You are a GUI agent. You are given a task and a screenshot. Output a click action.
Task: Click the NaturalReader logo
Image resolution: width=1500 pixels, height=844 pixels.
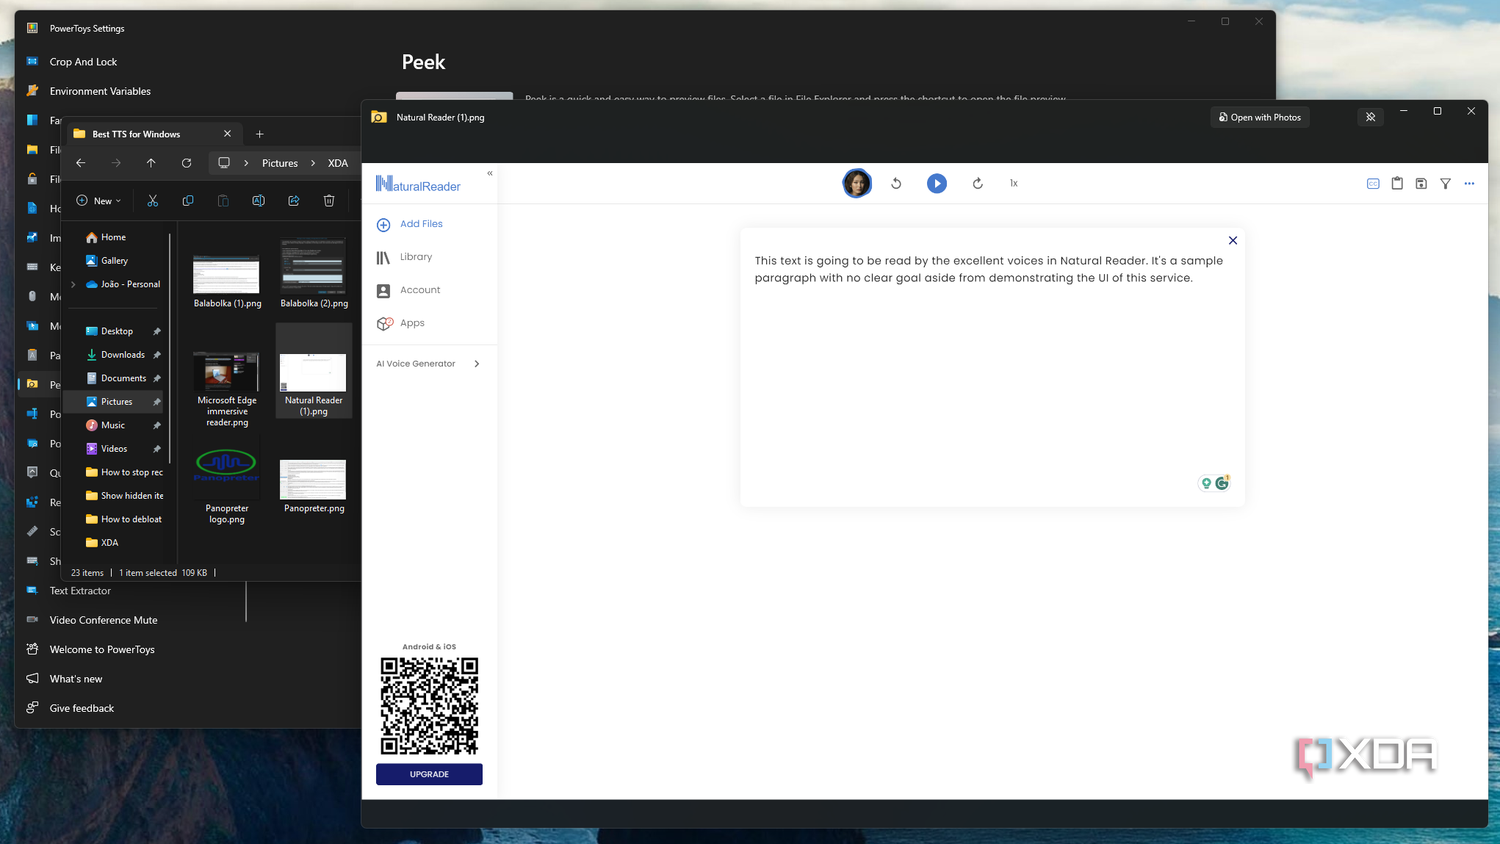[418, 184]
